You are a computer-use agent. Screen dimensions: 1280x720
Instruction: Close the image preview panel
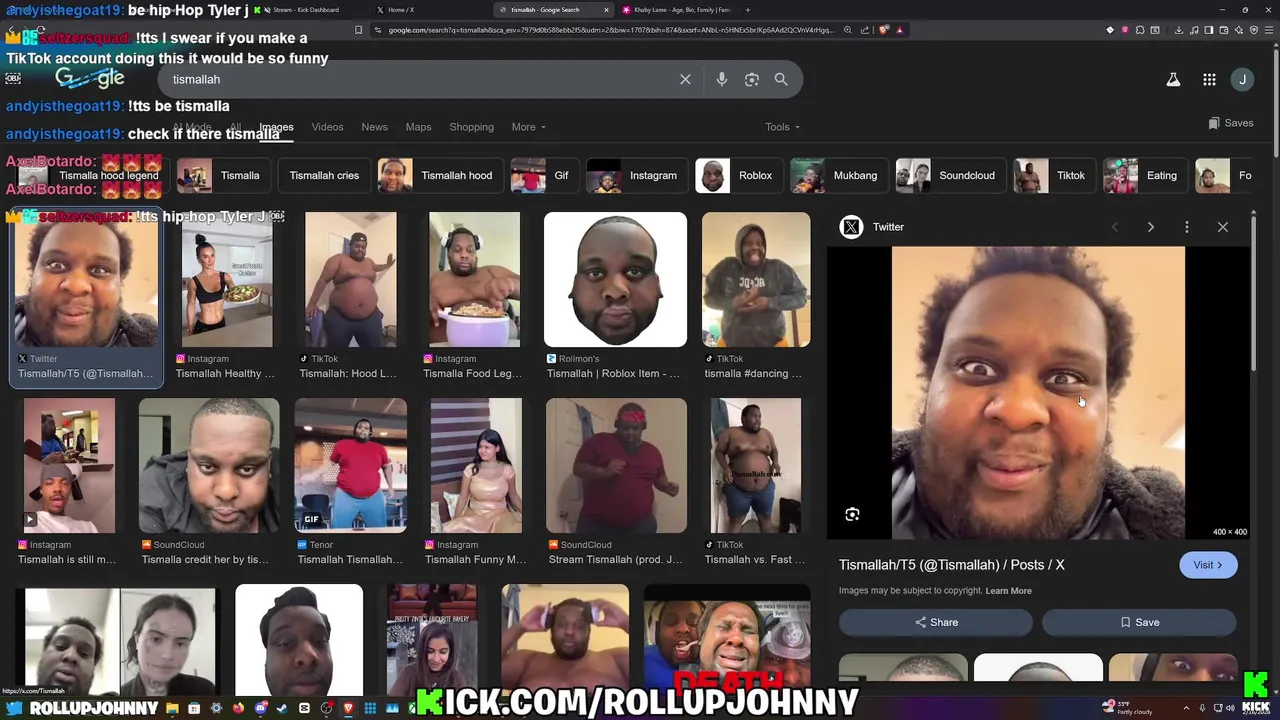1222,227
